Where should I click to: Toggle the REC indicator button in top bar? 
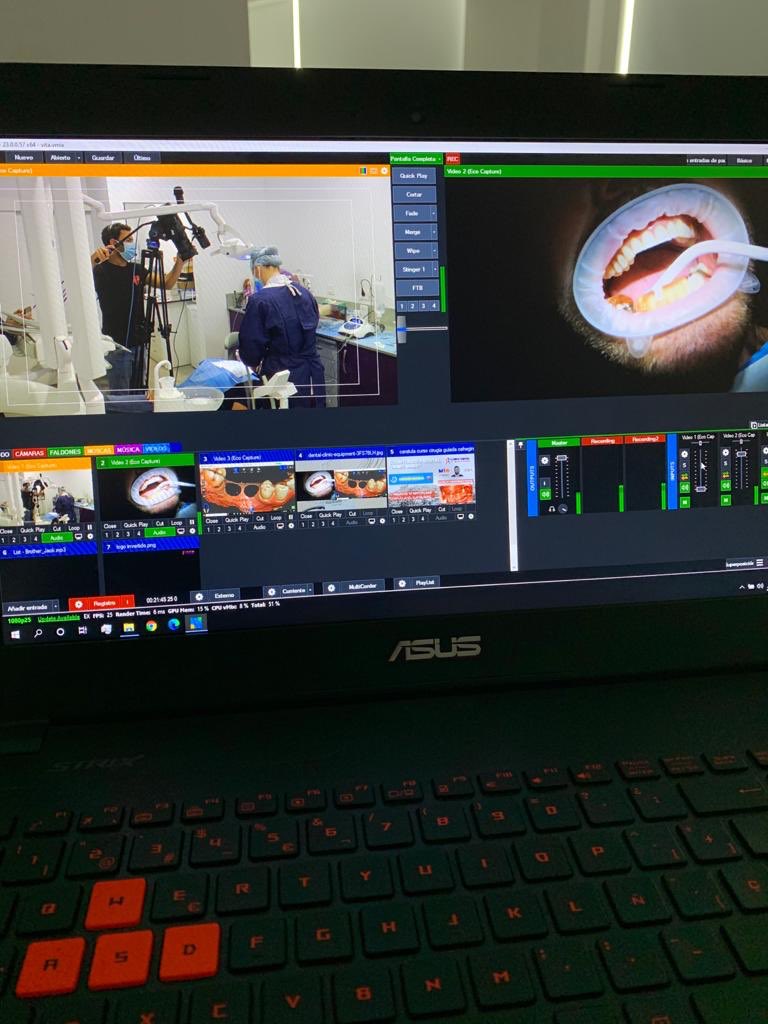click(x=453, y=159)
